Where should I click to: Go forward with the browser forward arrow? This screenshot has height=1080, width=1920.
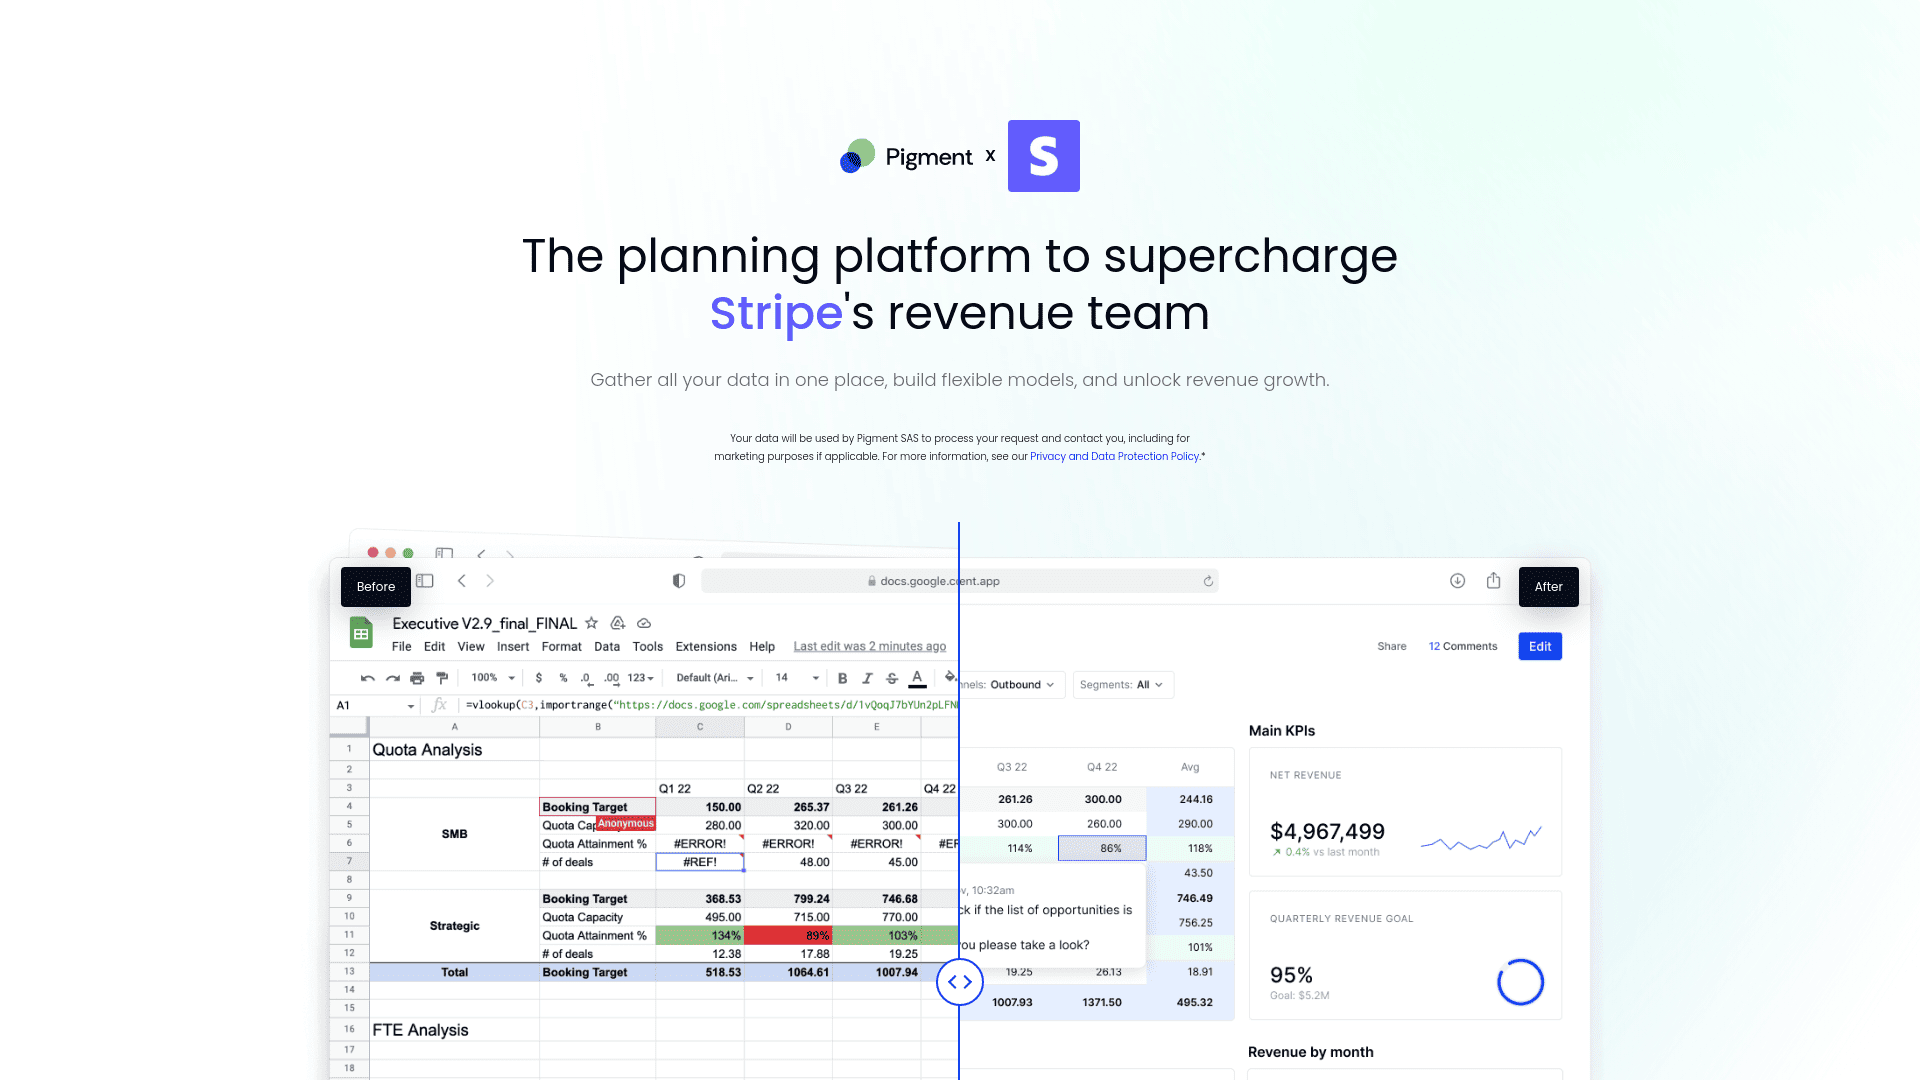pyautogui.click(x=490, y=581)
